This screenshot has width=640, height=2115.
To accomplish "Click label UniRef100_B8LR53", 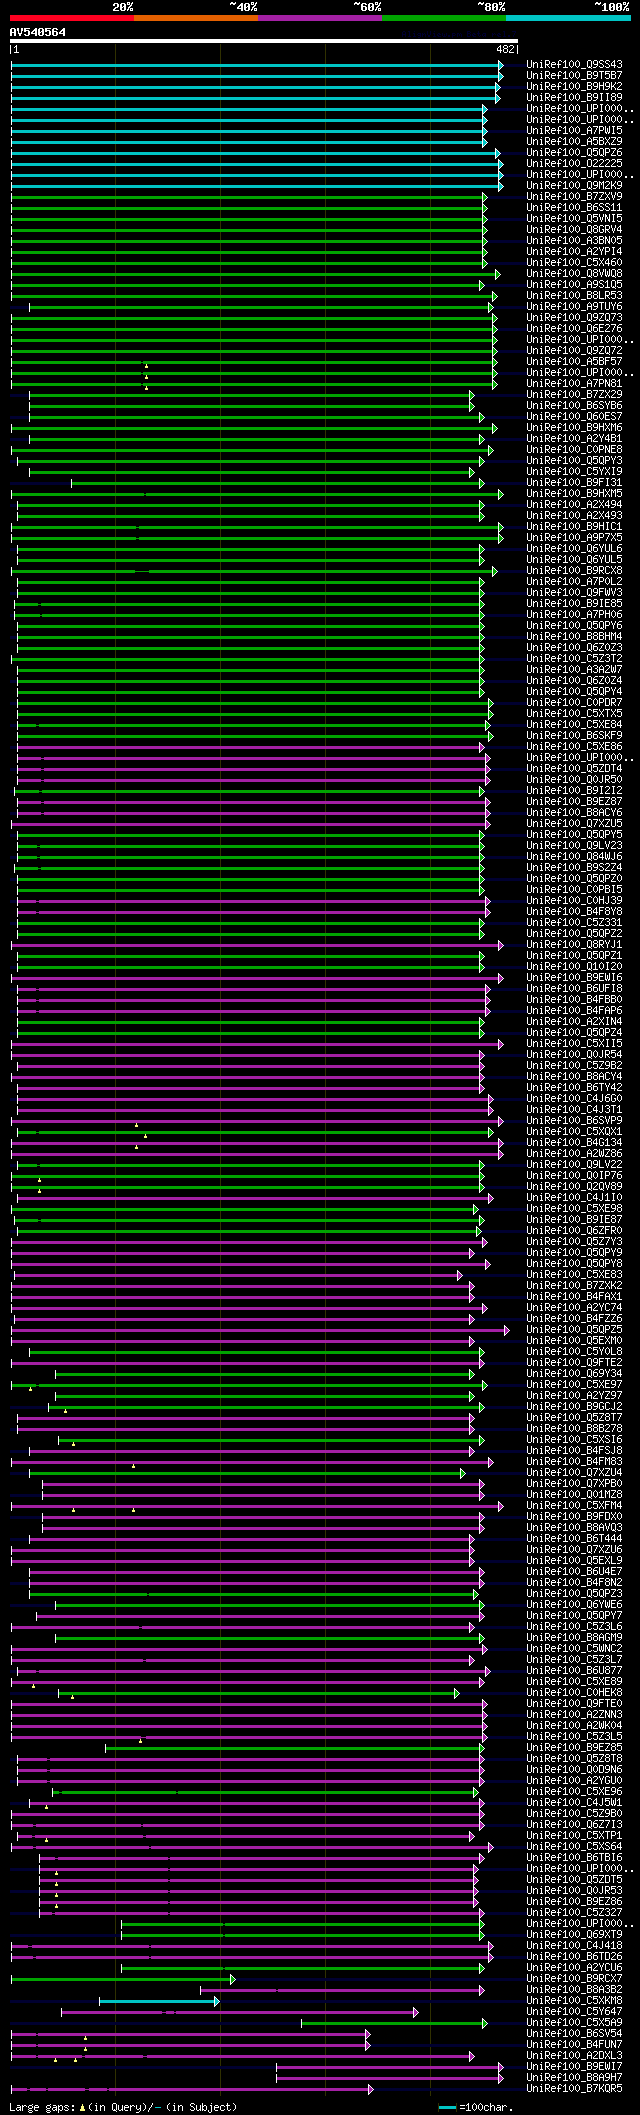I will (574, 296).
